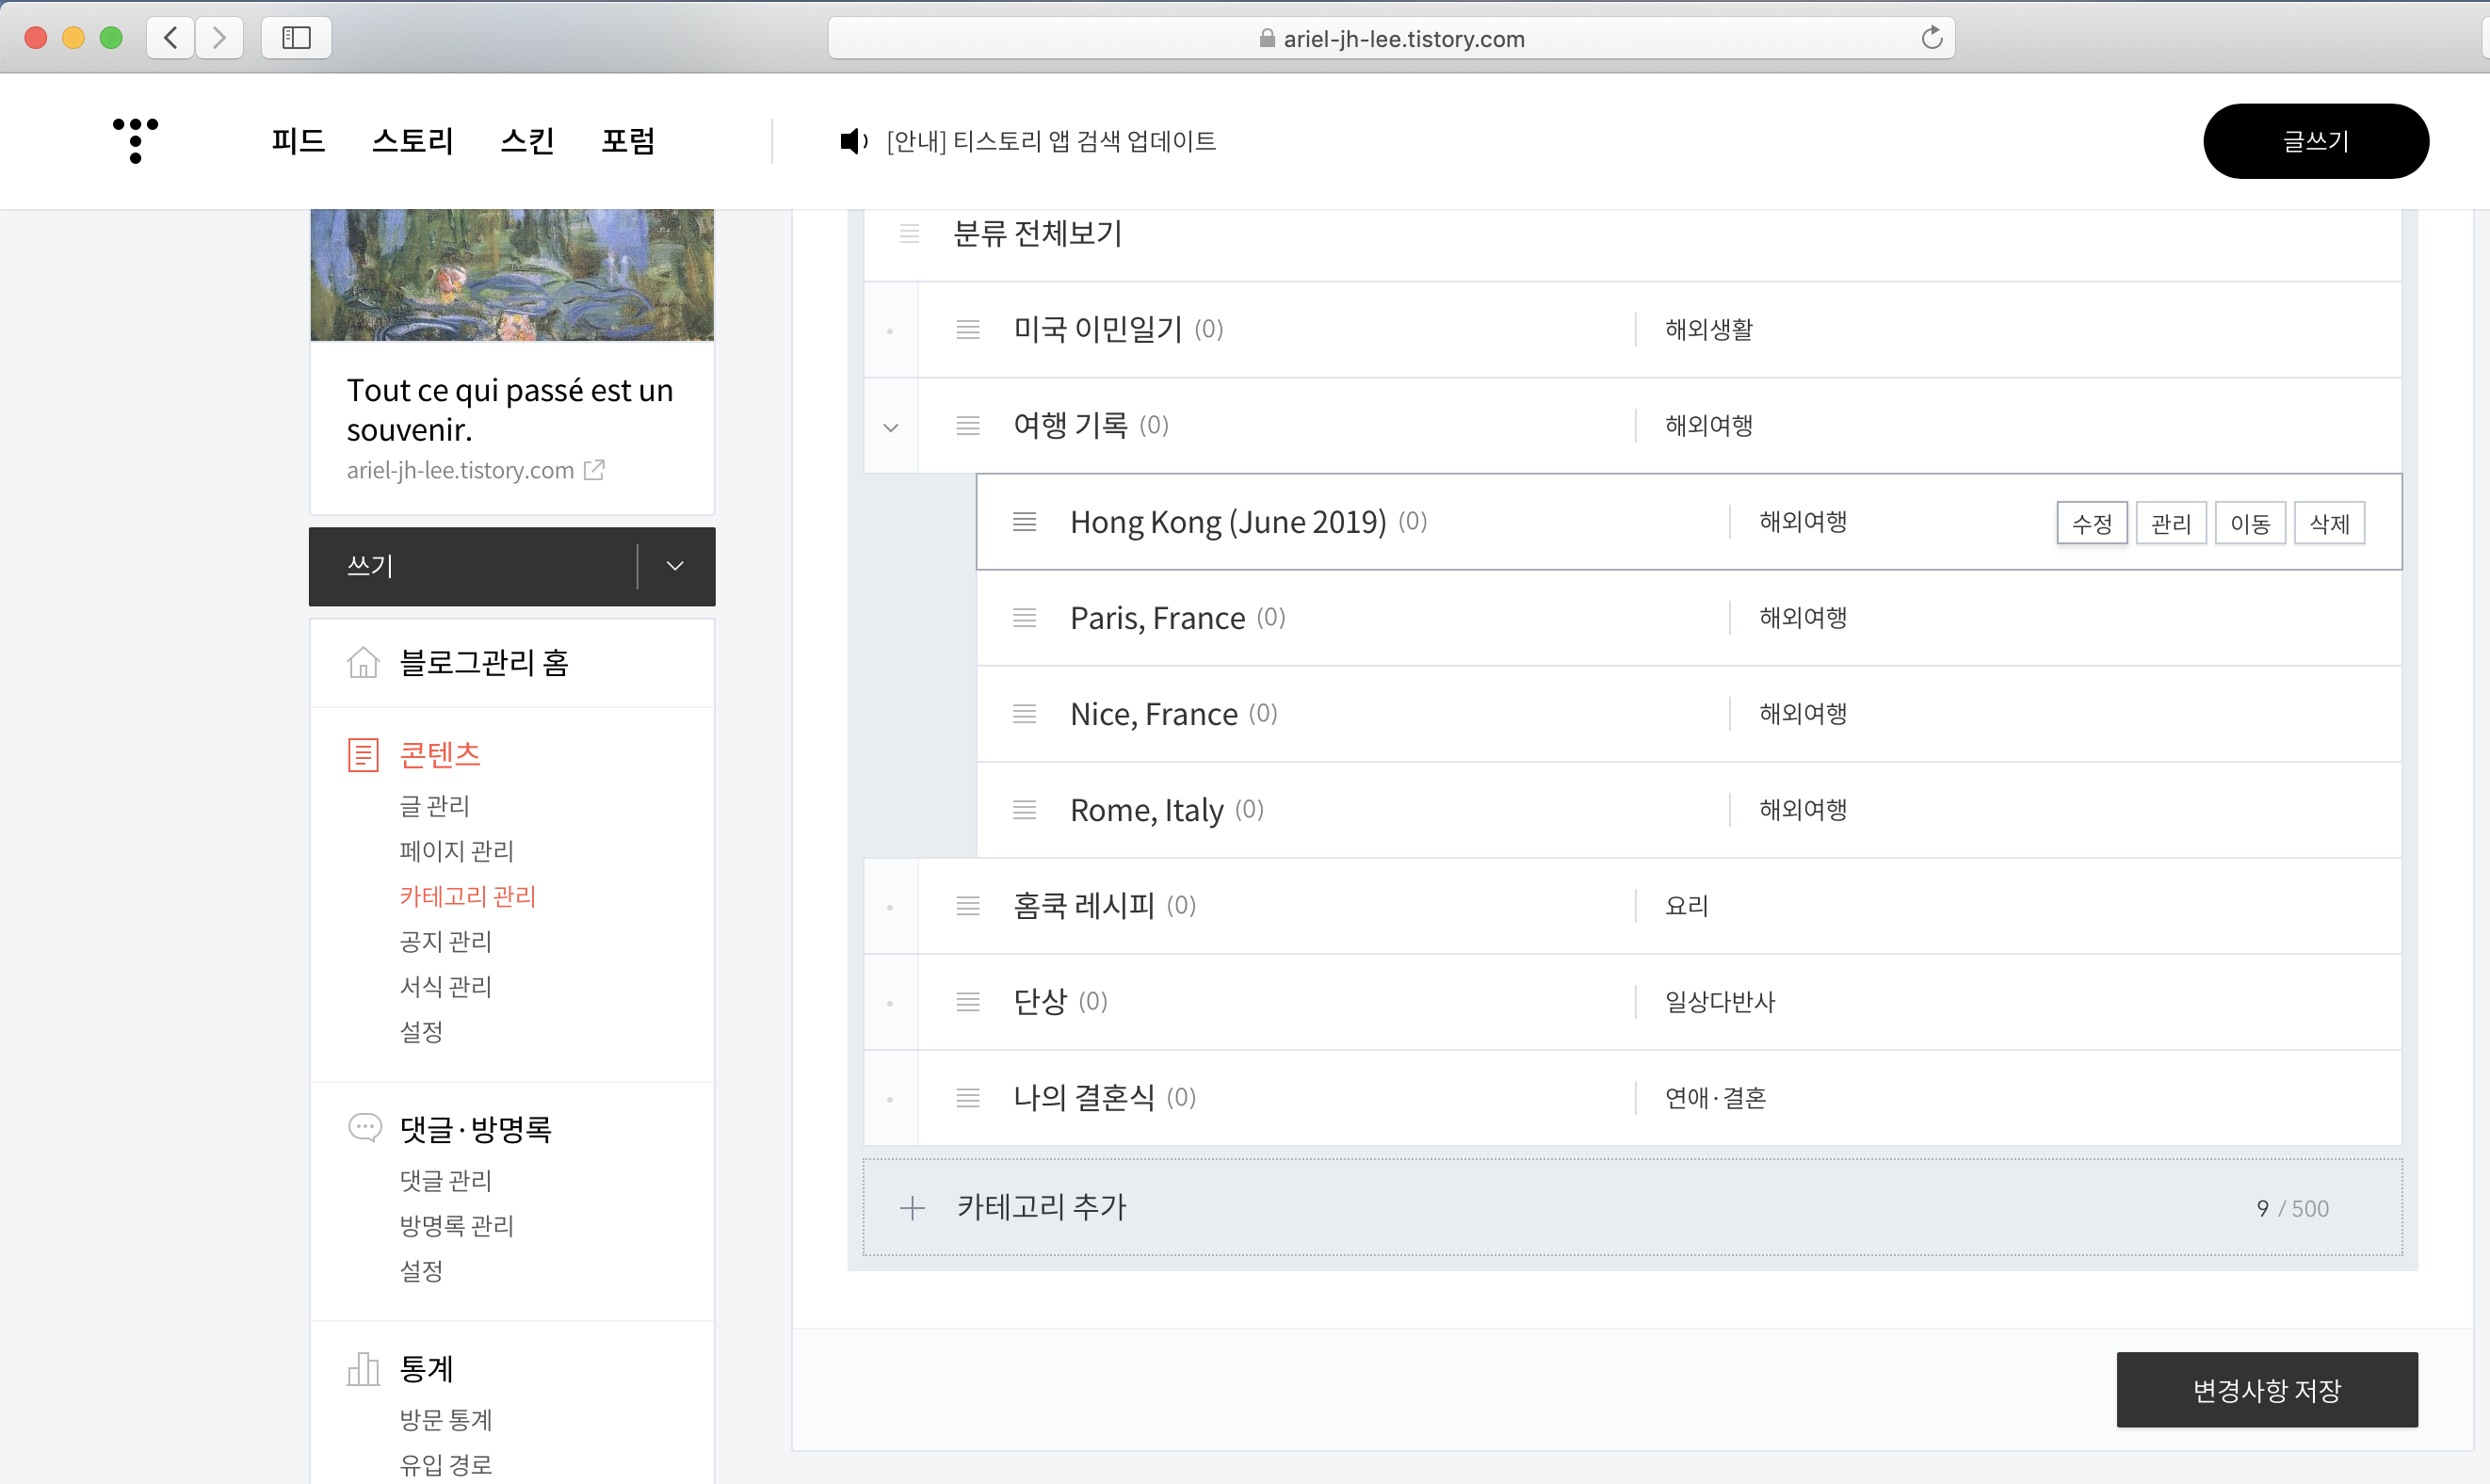Click the black 글쓰기 button

click(2315, 141)
